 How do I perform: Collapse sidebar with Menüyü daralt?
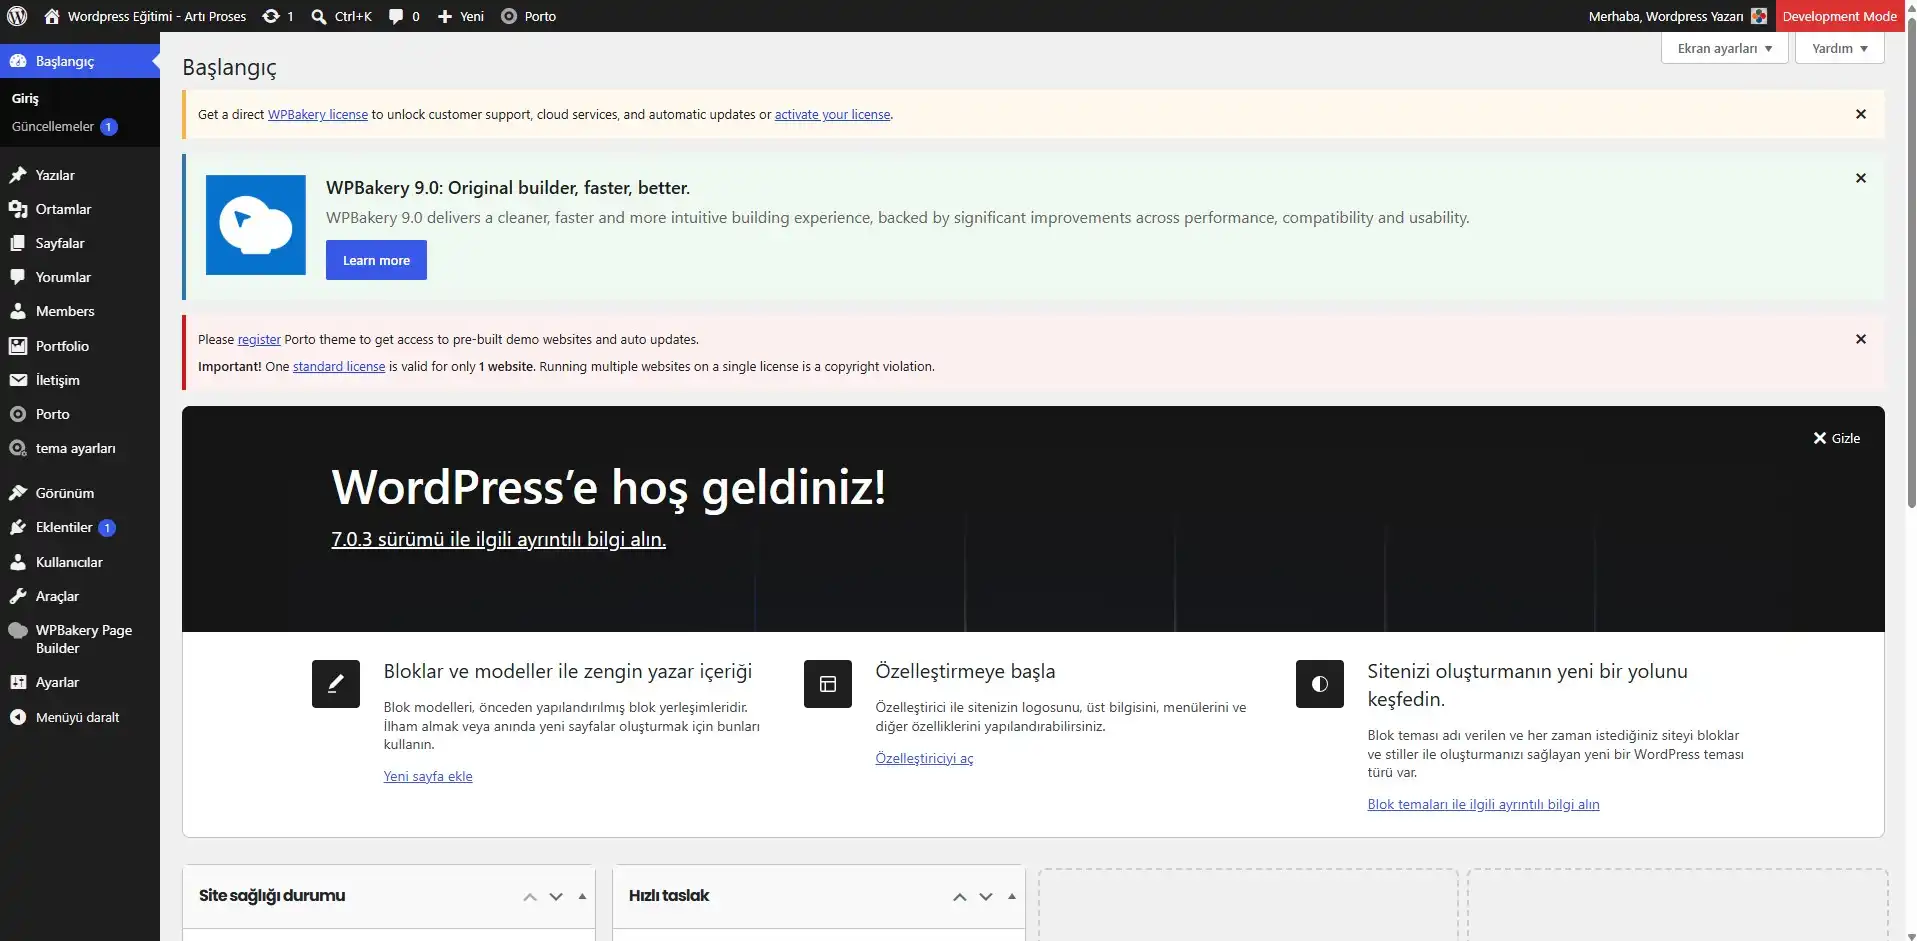[x=80, y=717]
